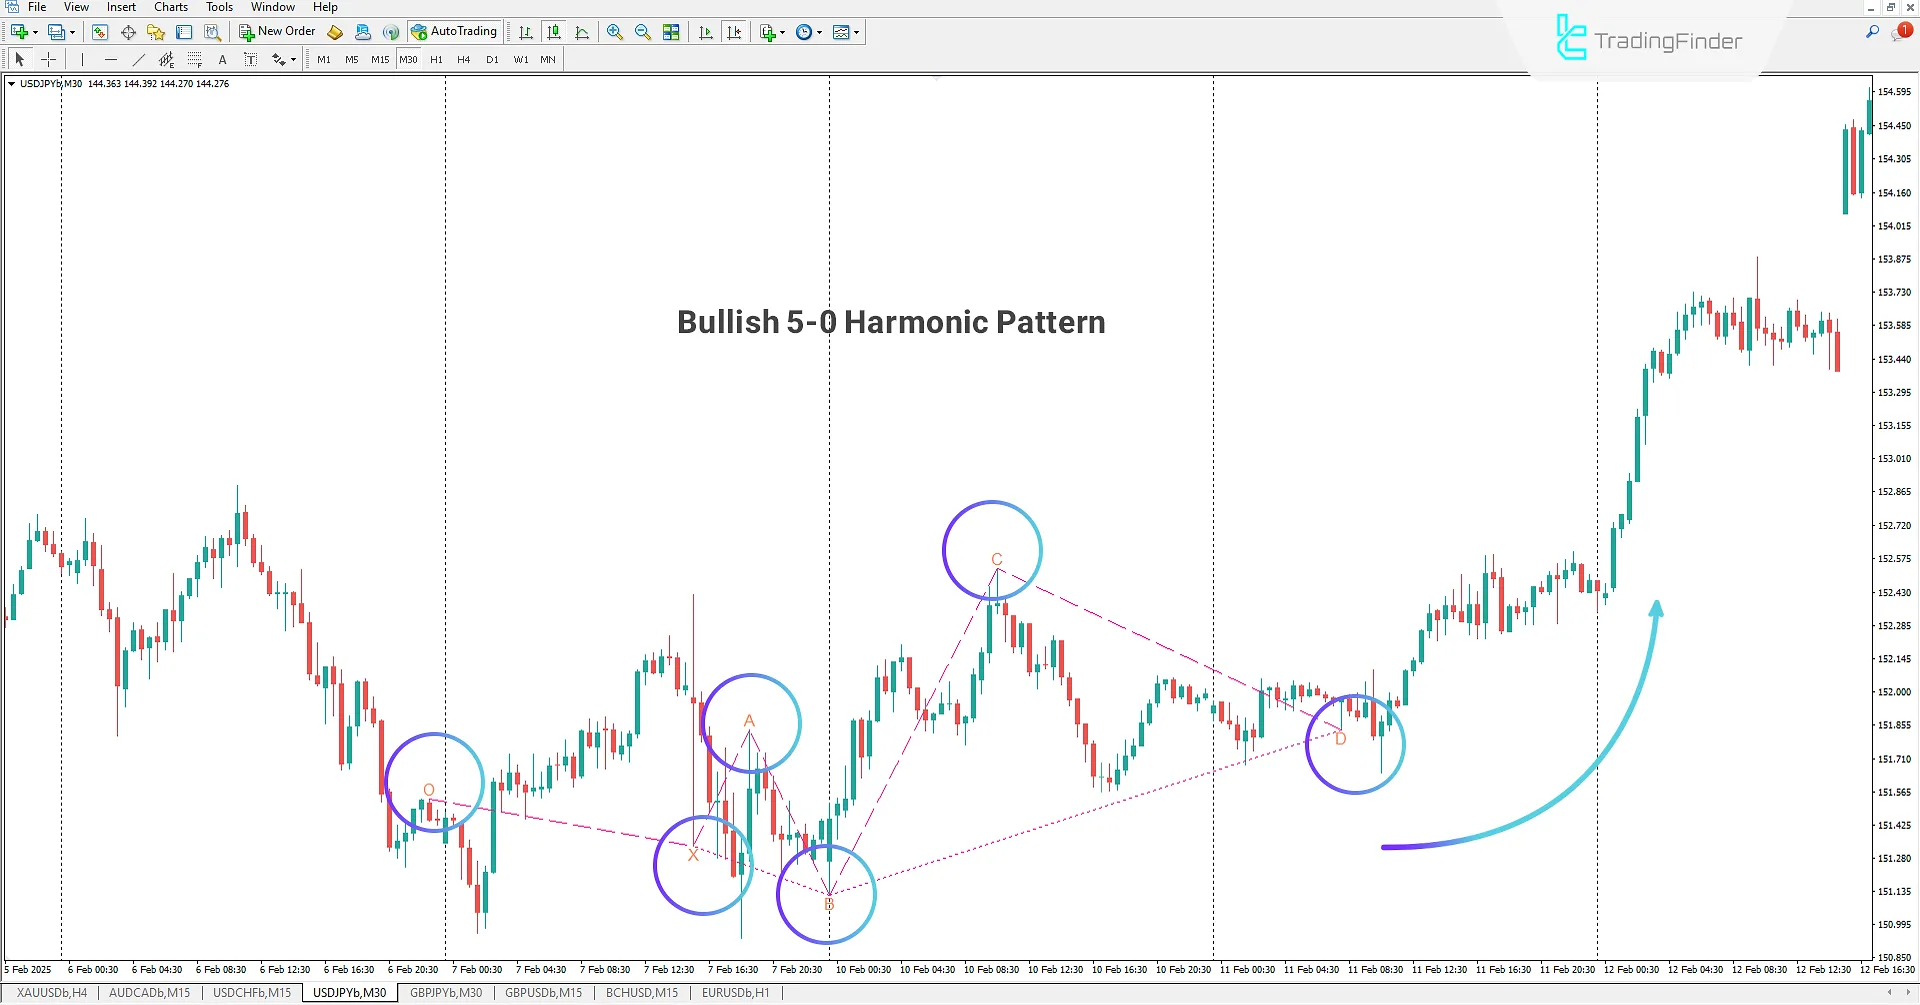Image resolution: width=1920 pixels, height=1005 pixels.
Task: Switch timeframe to H4
Action: tap(463, 59)
